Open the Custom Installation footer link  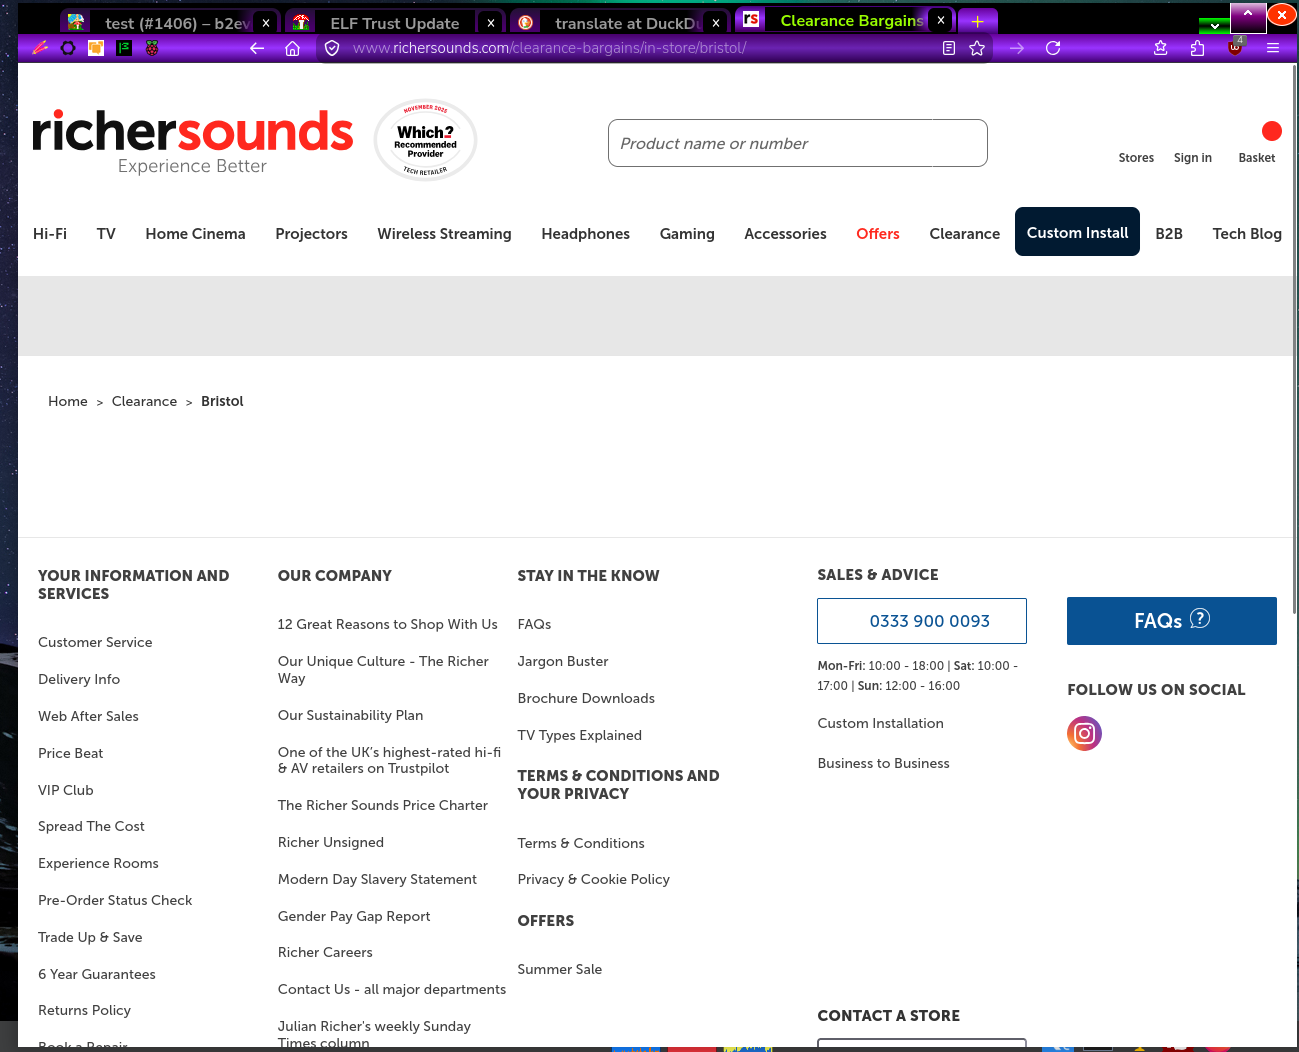[880, 723]
